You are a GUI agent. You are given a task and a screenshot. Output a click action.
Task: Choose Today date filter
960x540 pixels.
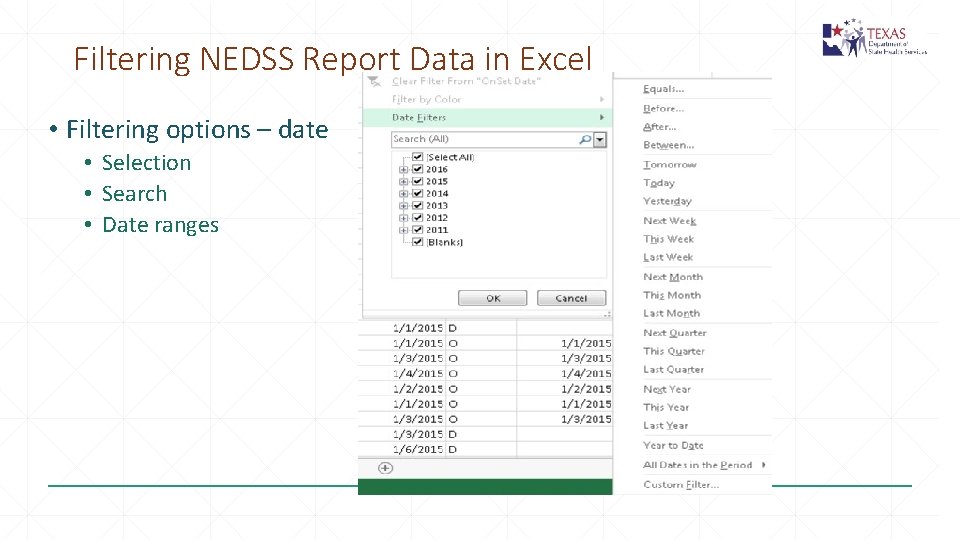click(x=659, y=182)
